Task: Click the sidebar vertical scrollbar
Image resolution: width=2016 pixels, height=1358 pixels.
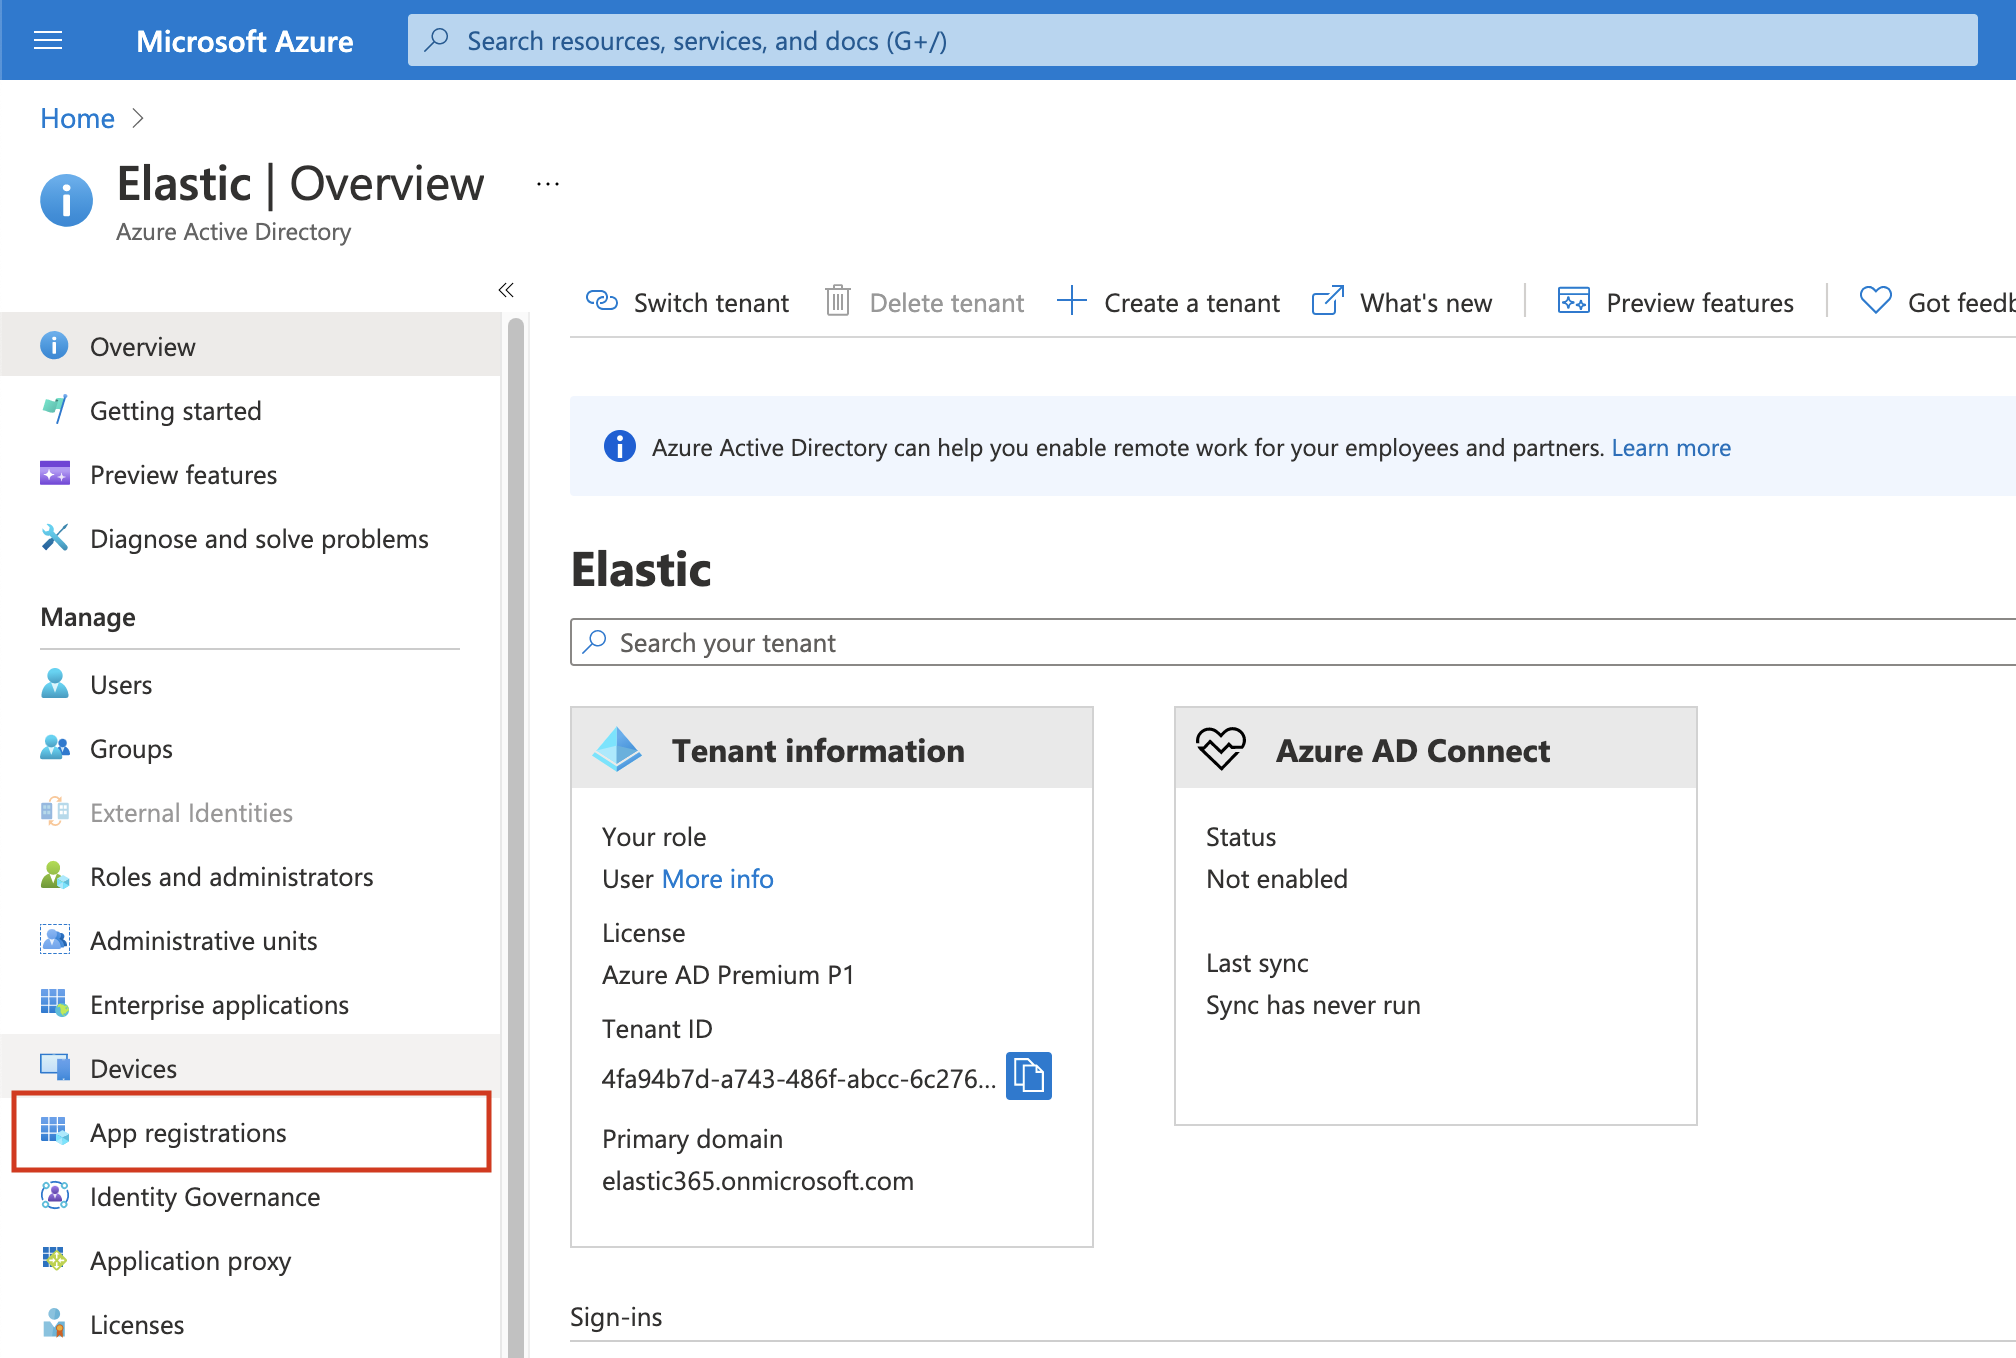Action: pyautogui.click(x=515, y=800)
